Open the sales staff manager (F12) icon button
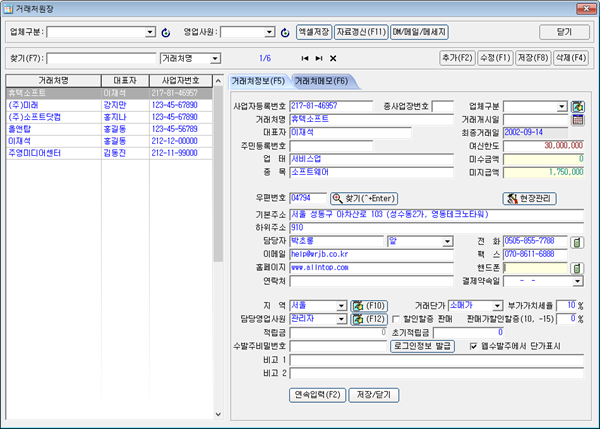 click(369, 319)
